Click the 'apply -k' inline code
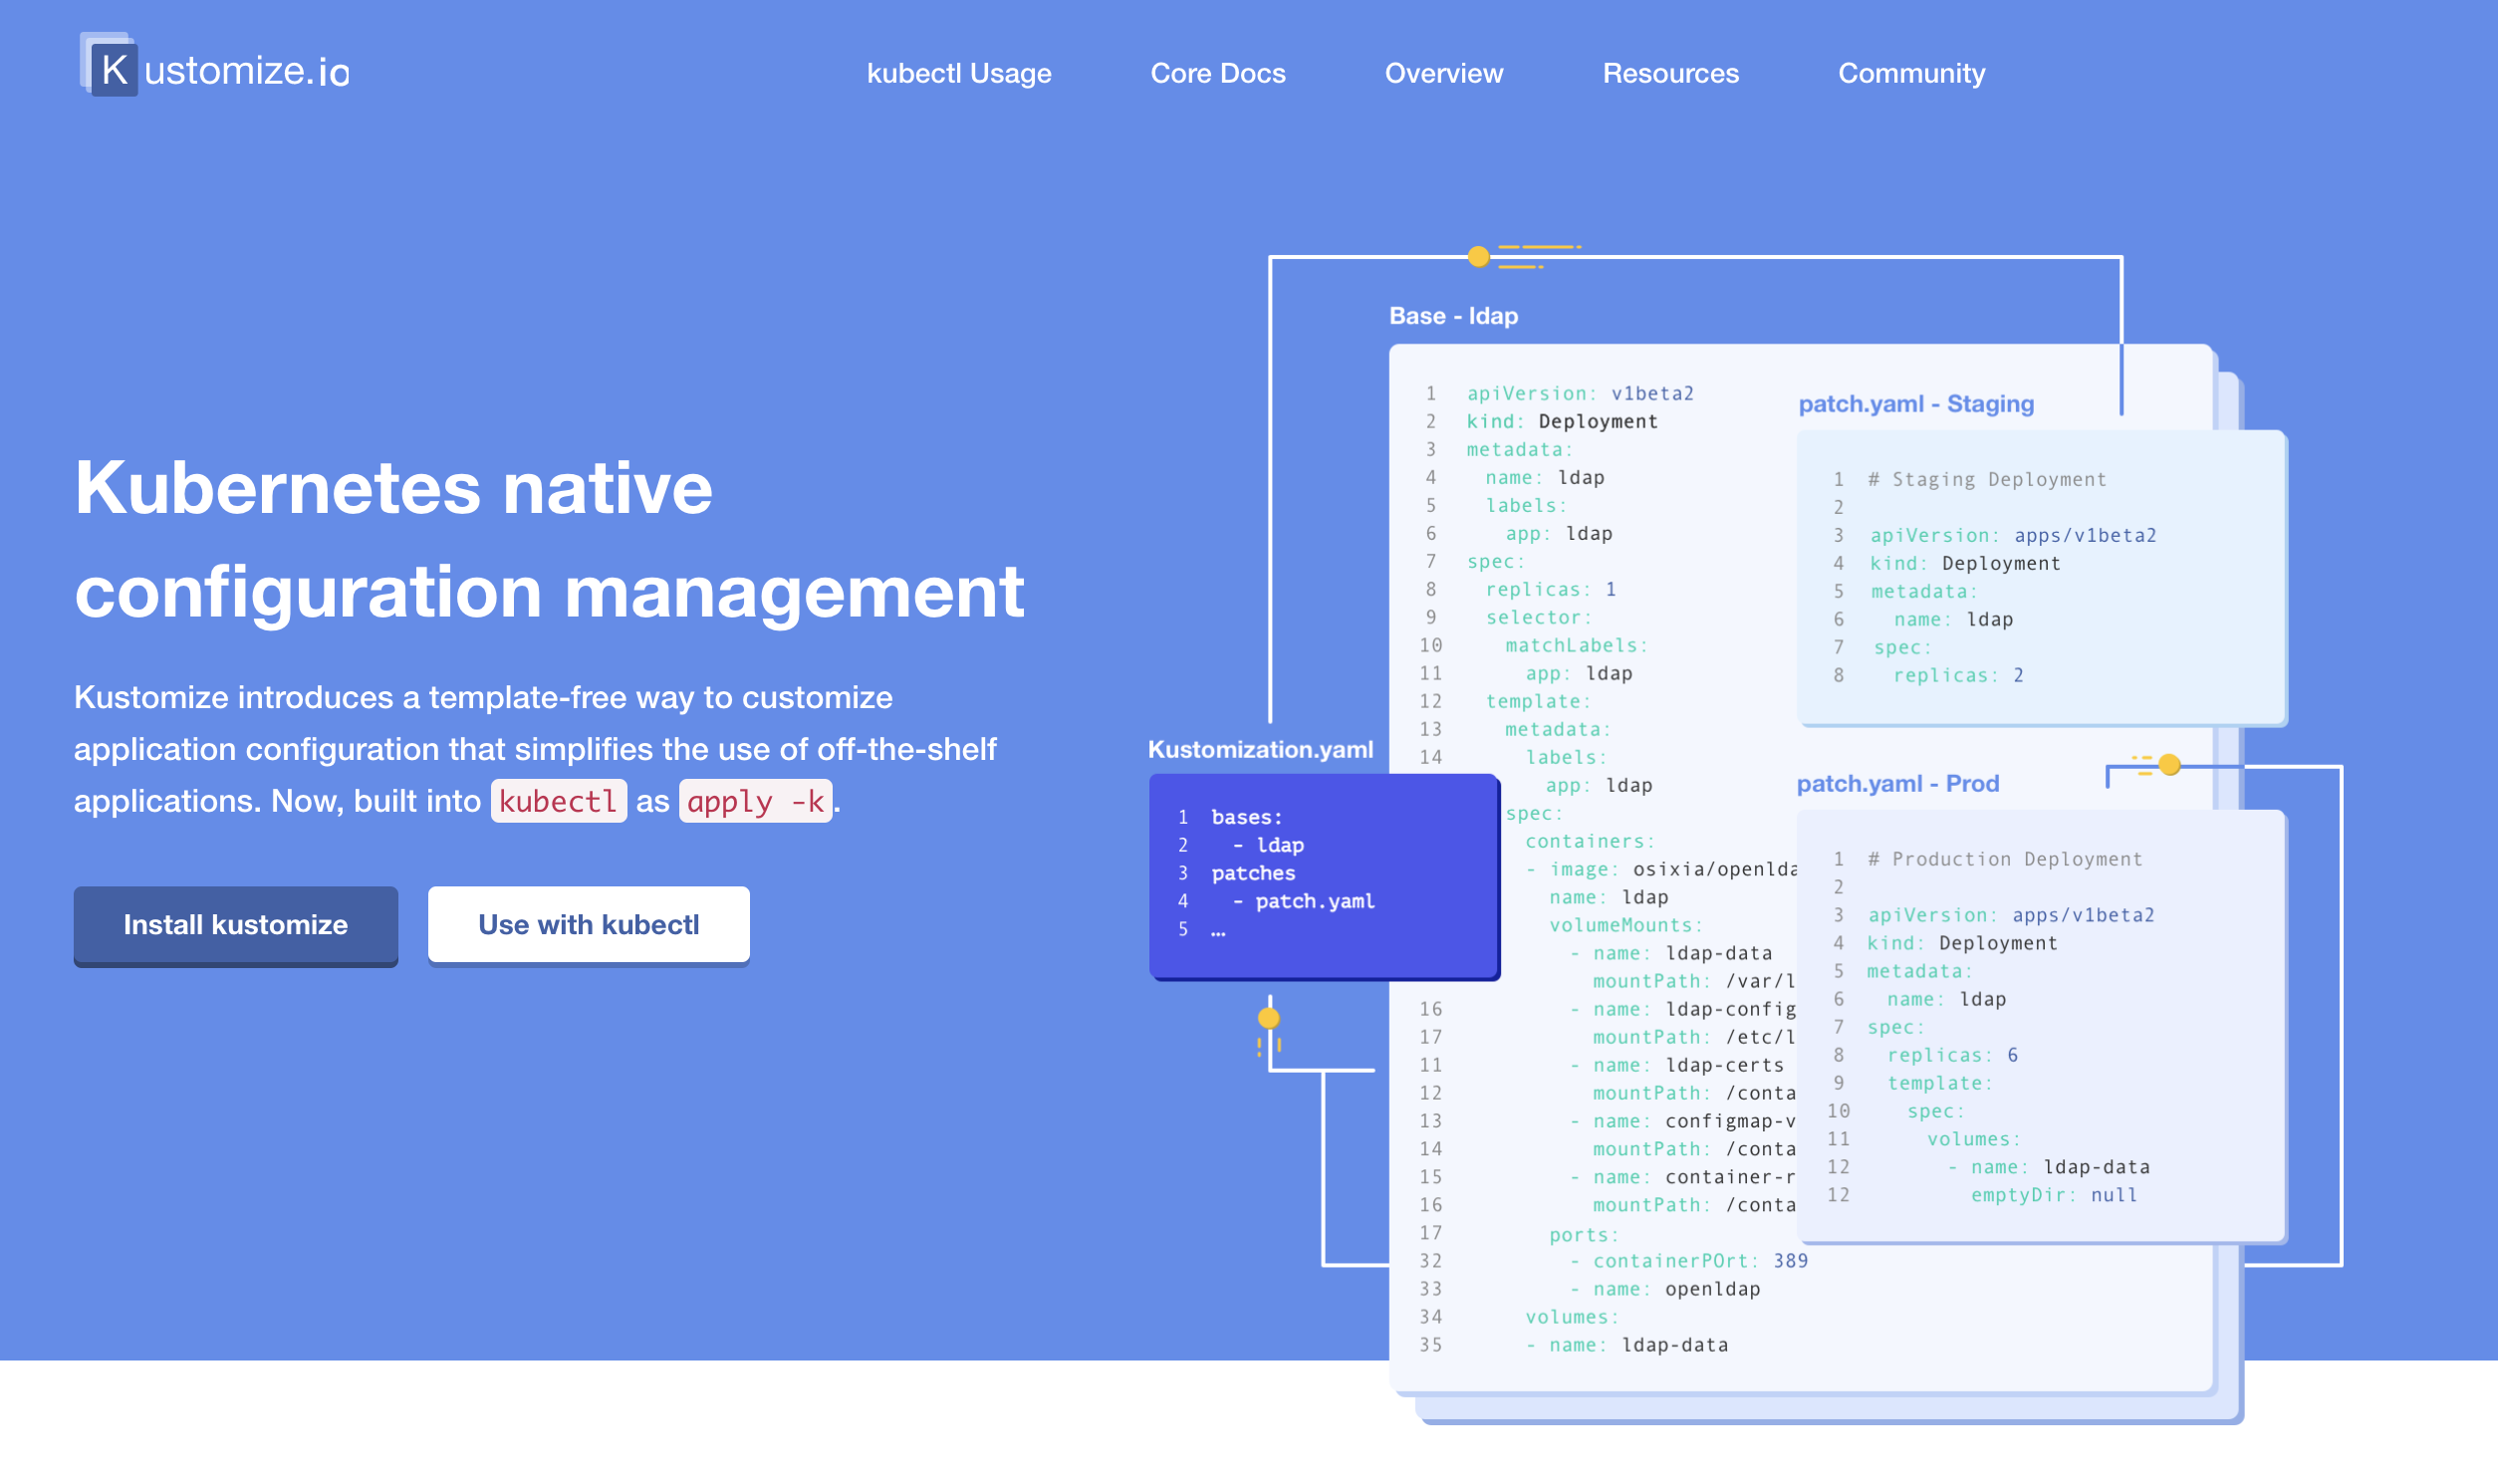2498x1484 pixels. [x=755, y=801]
